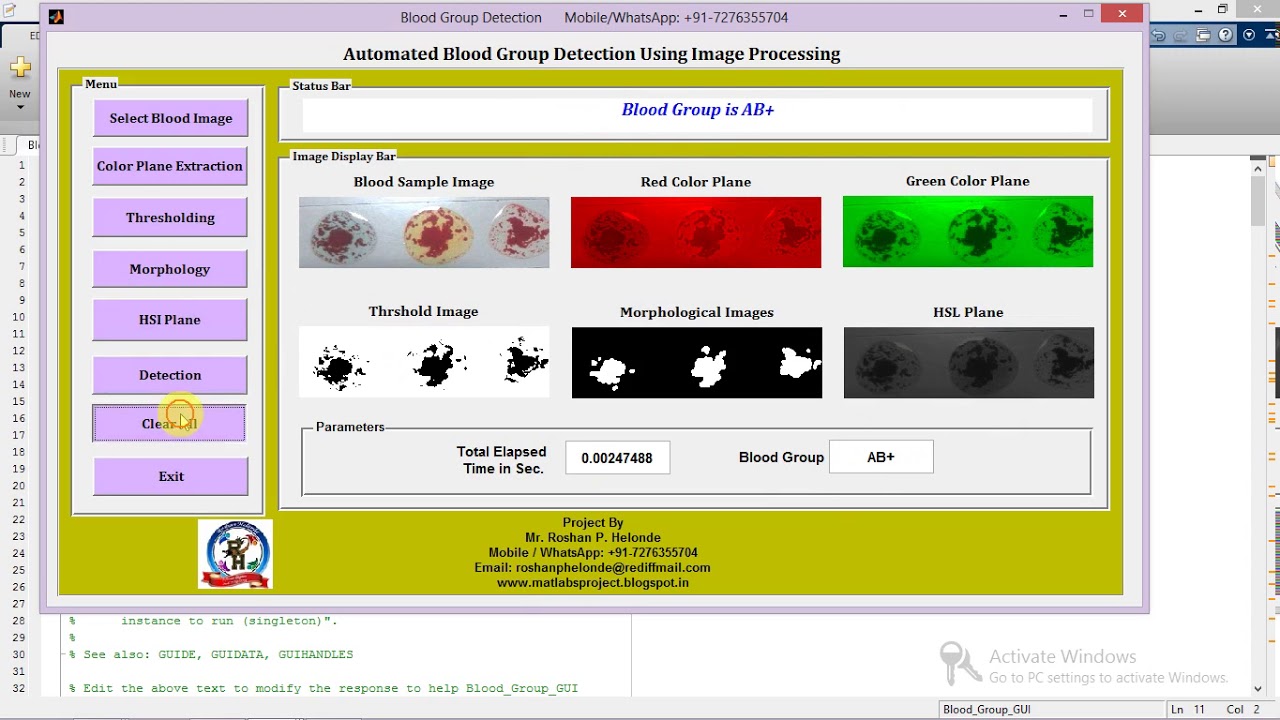Click the Morphological Images preview
Viewport: 1280px width, 720px height.
coord(697,362)
